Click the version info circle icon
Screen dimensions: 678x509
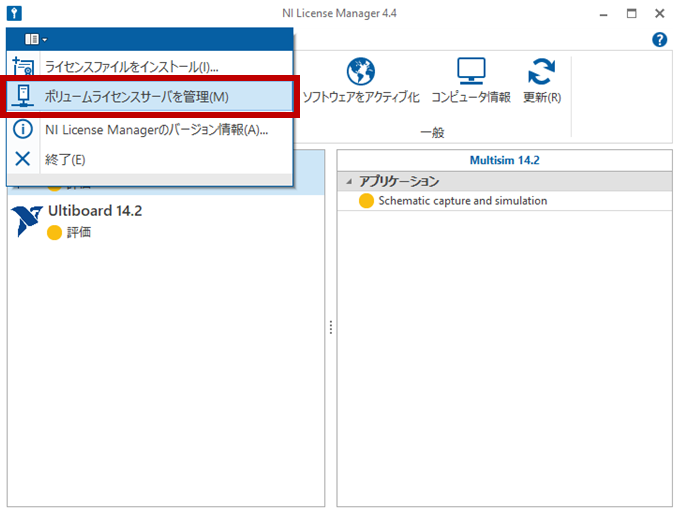(x=23, y=129)
